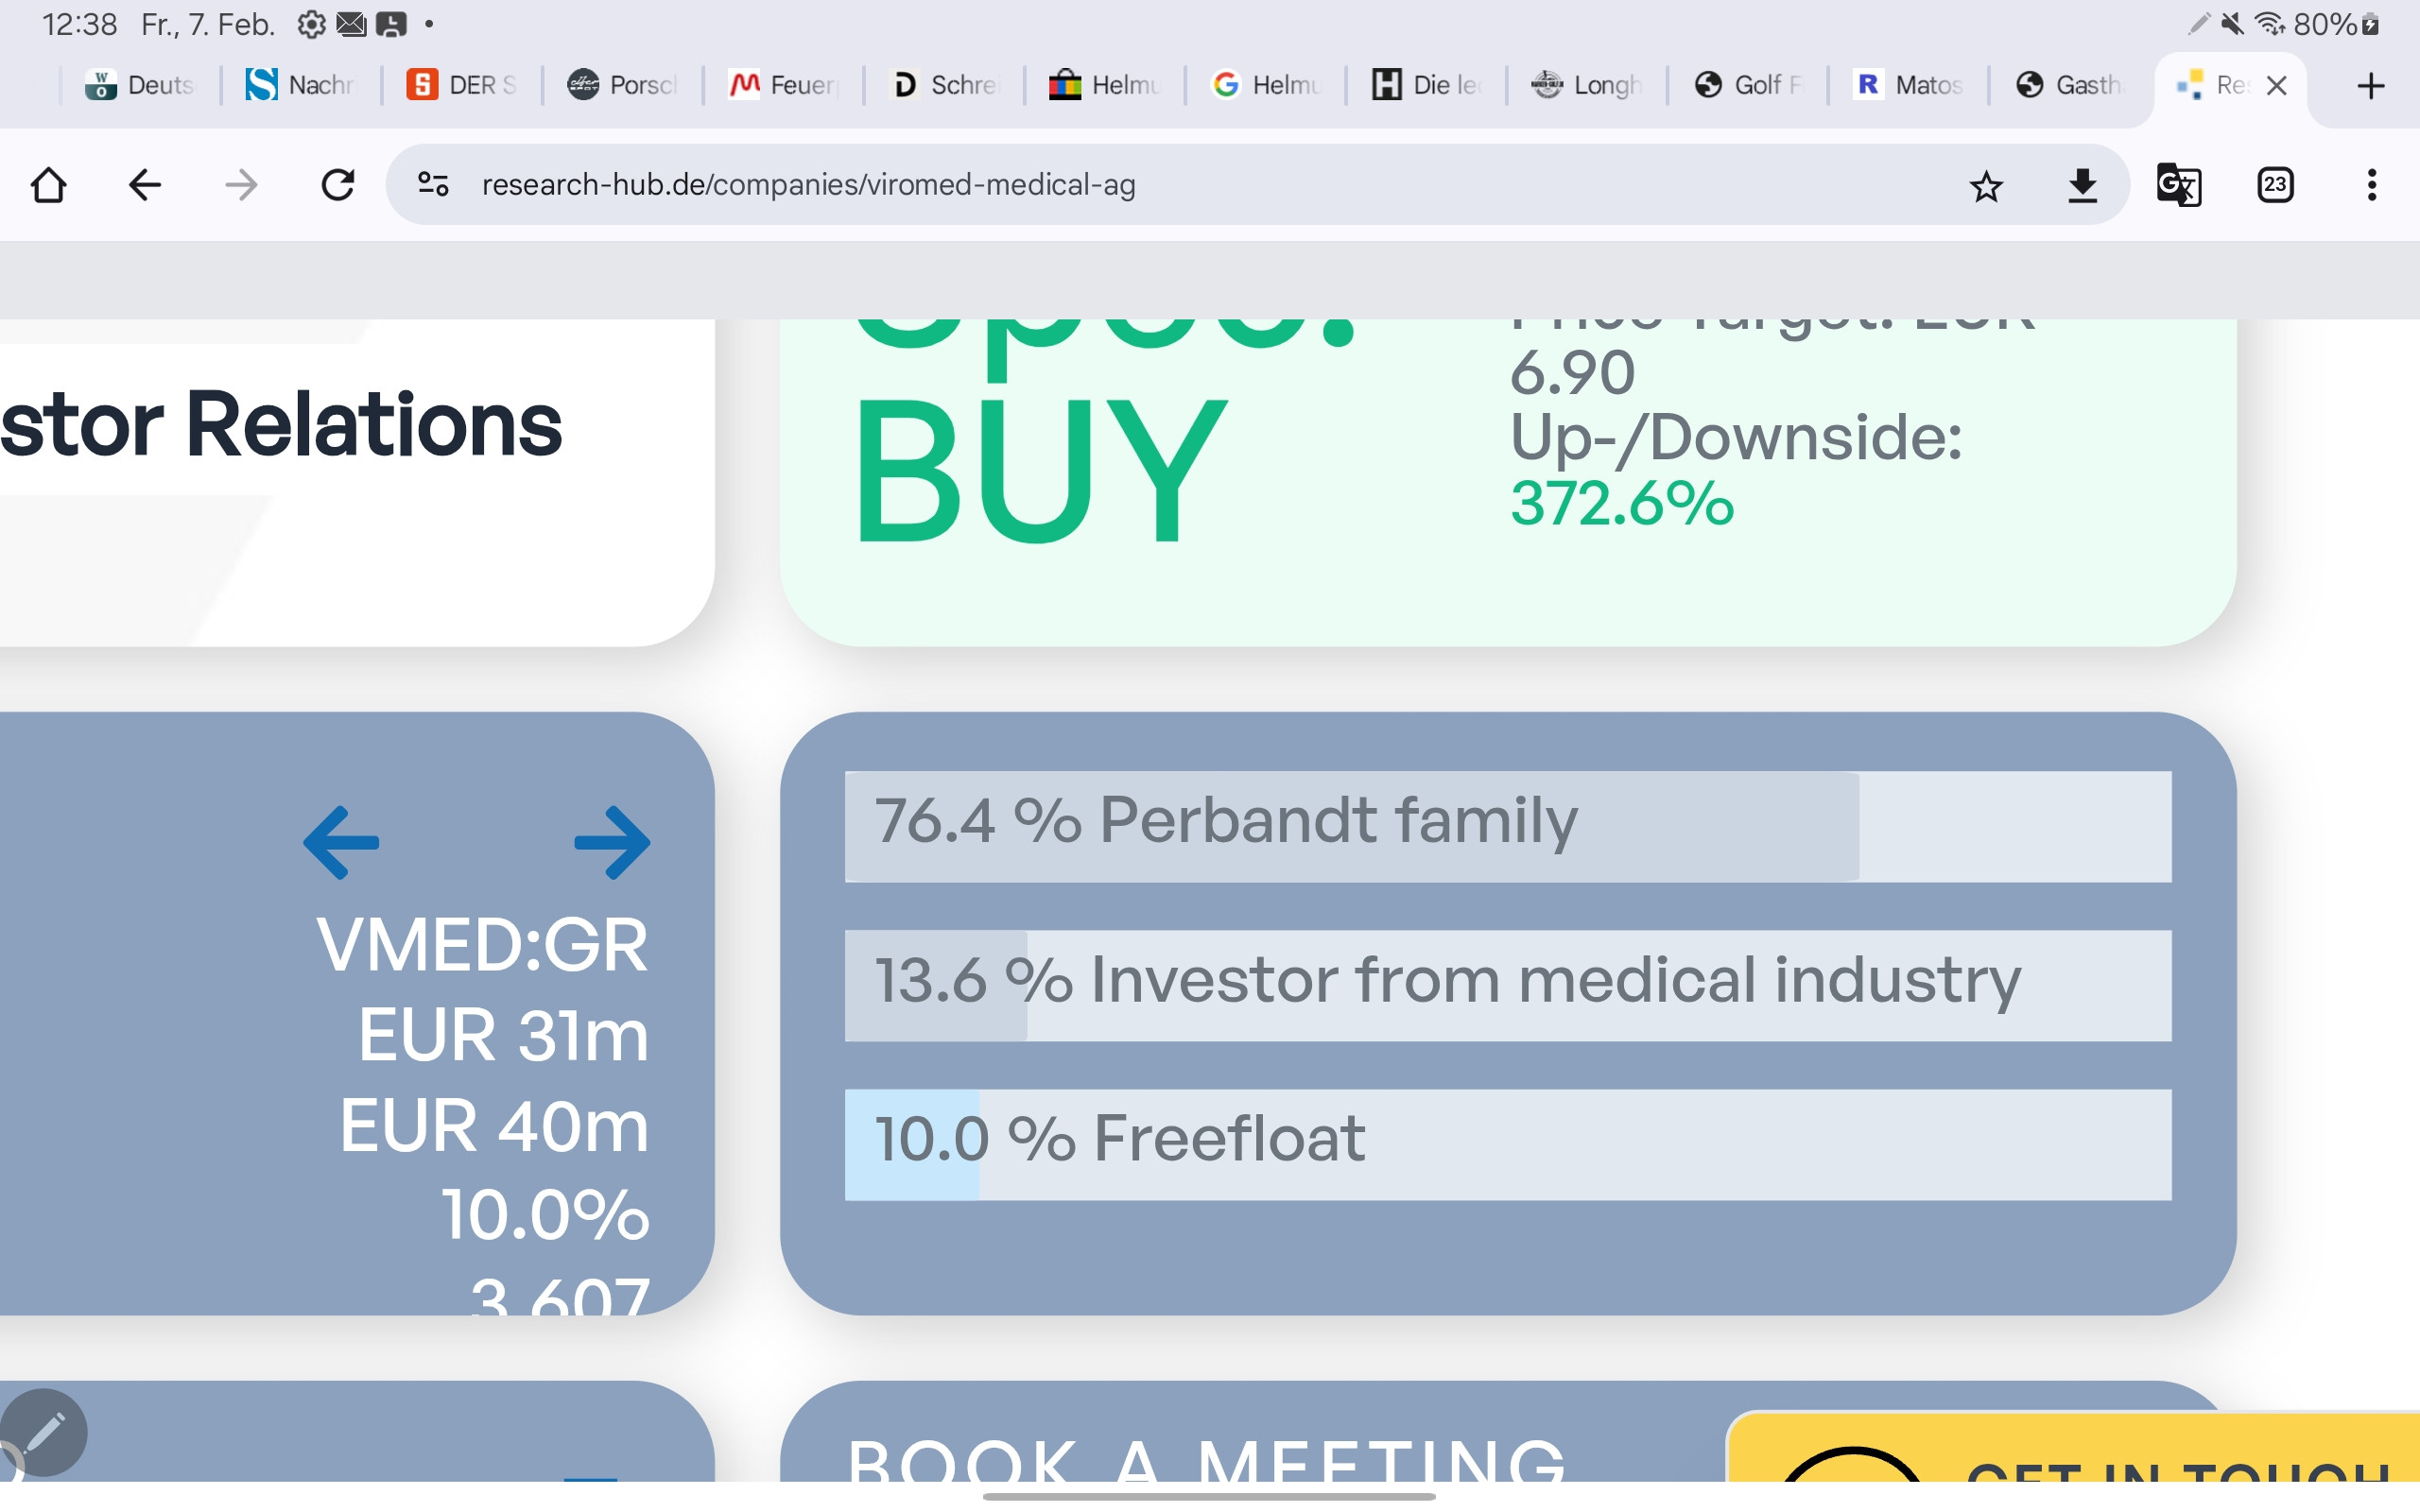The width and height of the screenshot is (2420, 1512).
Task: Tap the 80% battery indicator
Action: [x=2336, y=24]
